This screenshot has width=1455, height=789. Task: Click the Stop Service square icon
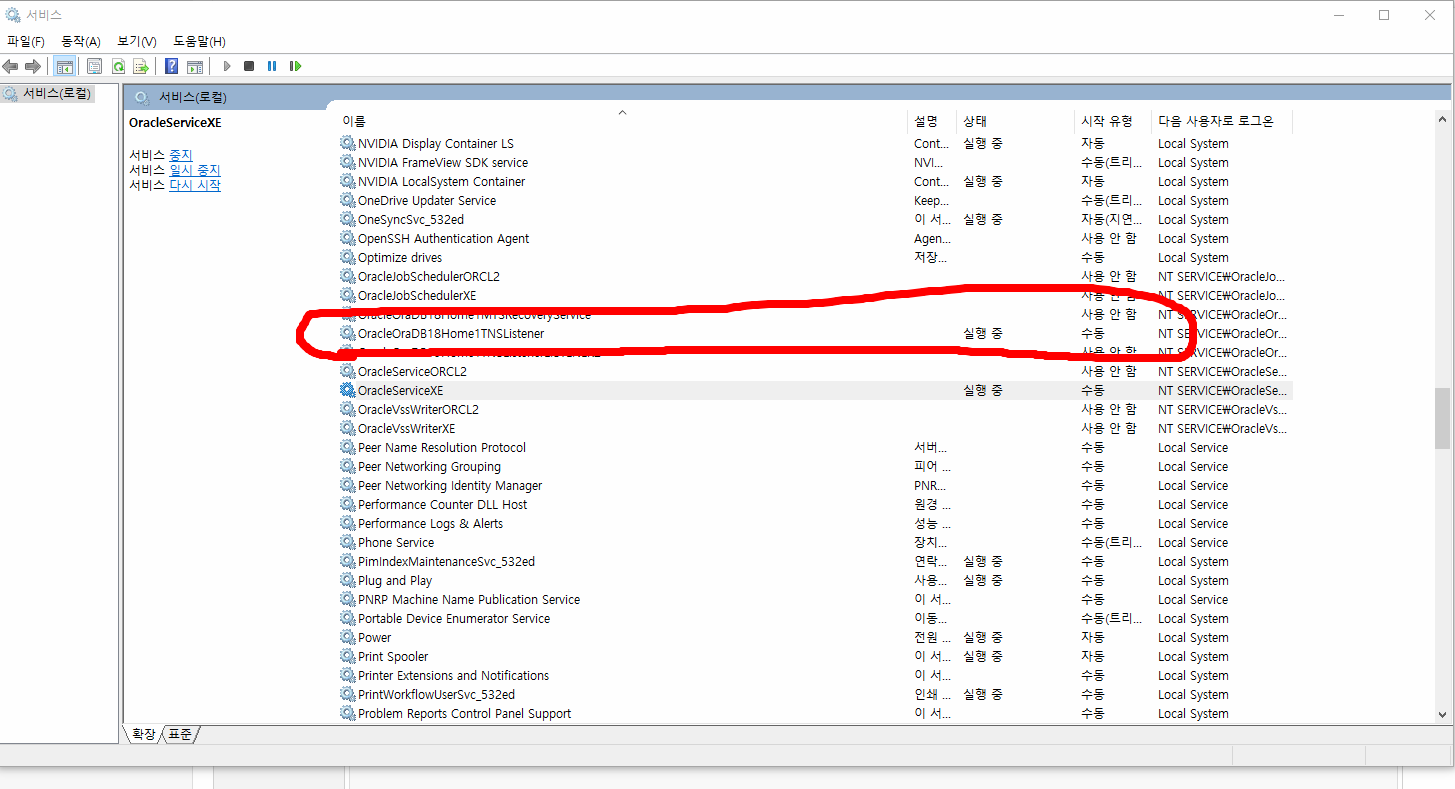point(249,66)
